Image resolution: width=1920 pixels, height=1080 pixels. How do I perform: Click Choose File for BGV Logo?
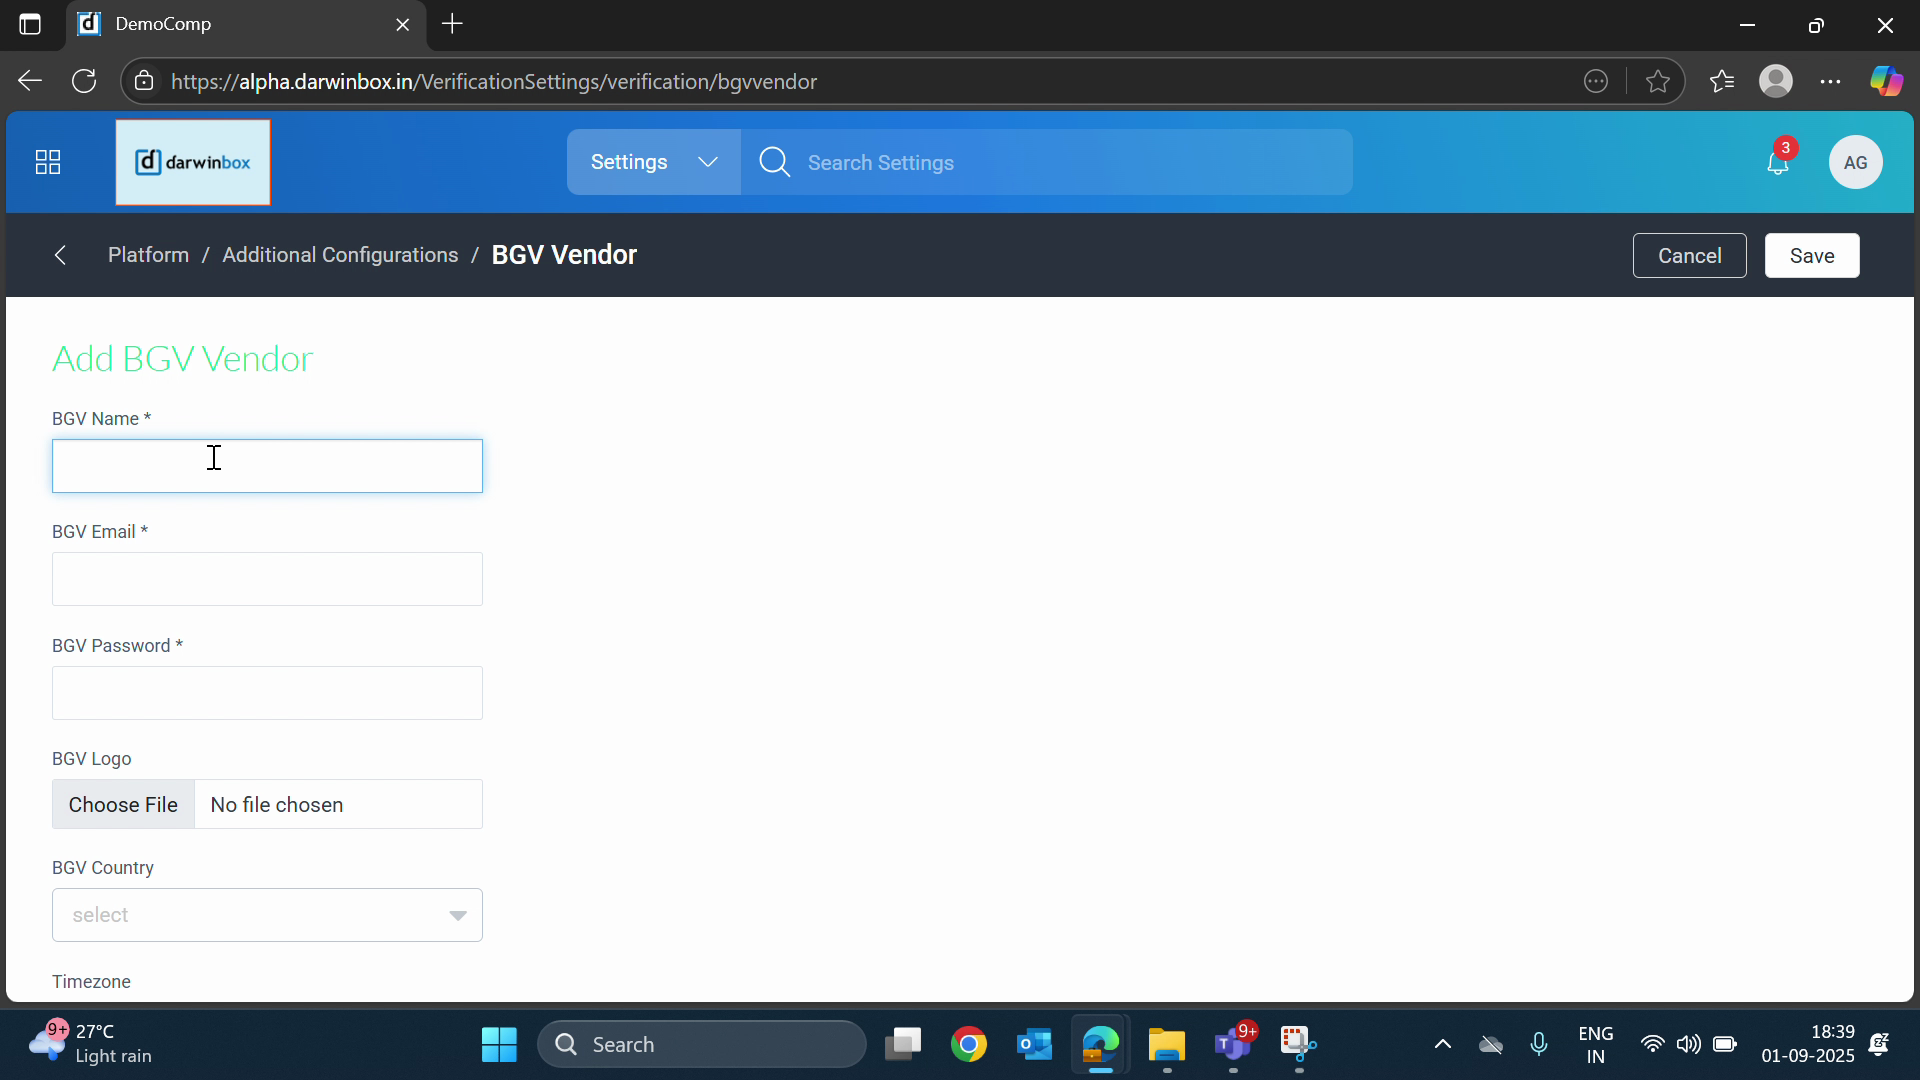point(123,805)
